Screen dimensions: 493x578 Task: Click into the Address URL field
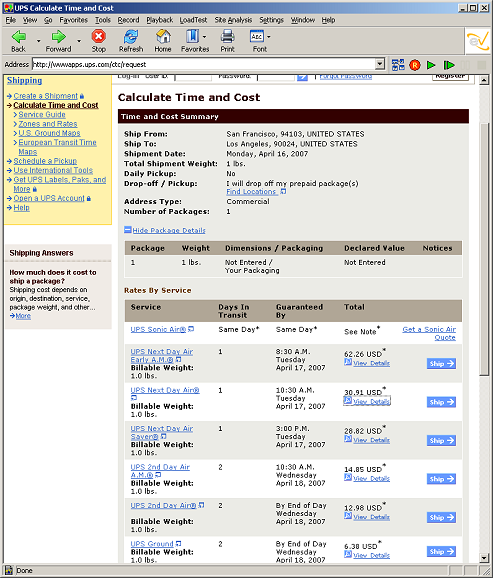click(x=204, y=65)
